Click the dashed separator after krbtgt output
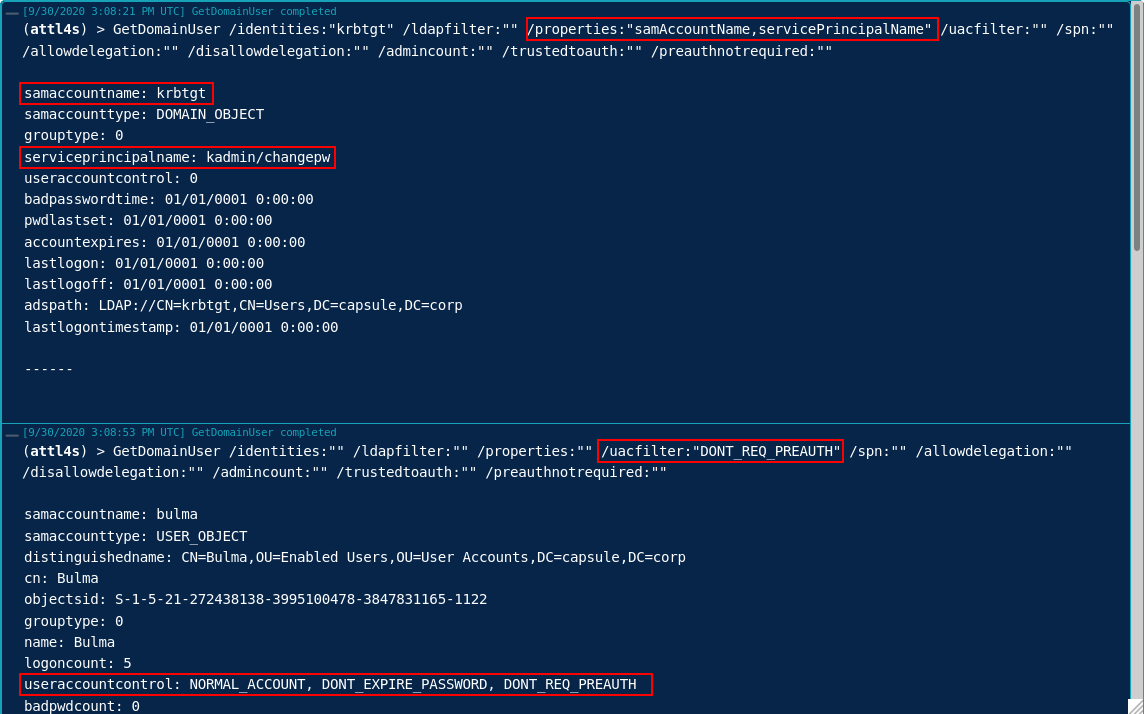 click(49, 369)
